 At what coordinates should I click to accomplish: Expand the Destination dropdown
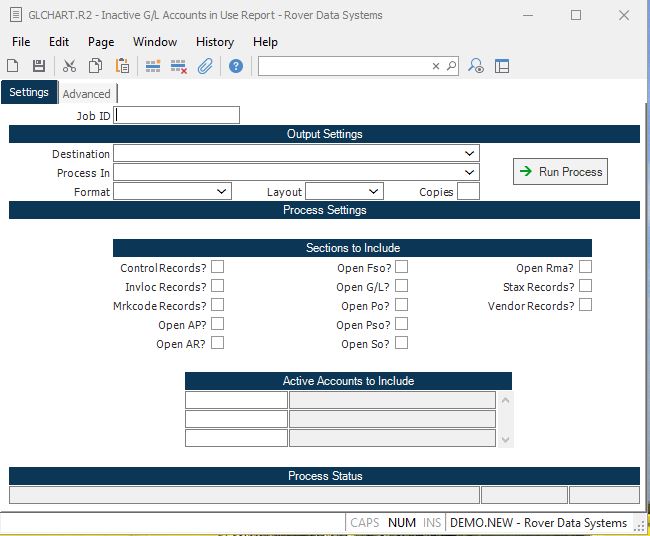469,154
